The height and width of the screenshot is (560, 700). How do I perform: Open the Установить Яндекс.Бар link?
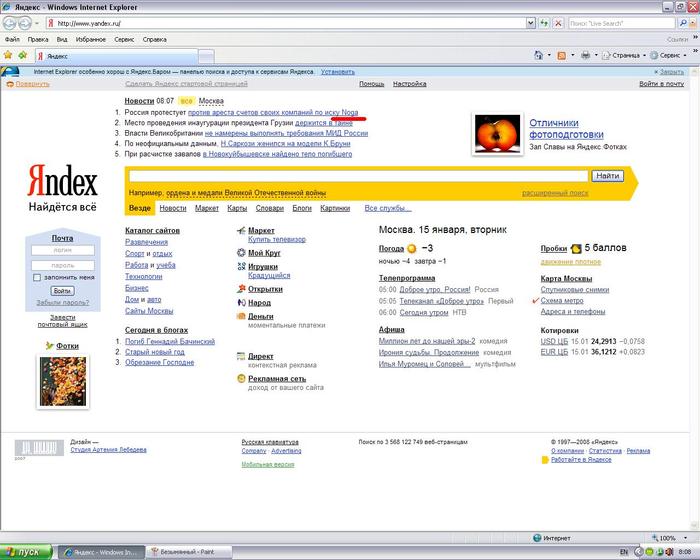[x=338, y=71]
